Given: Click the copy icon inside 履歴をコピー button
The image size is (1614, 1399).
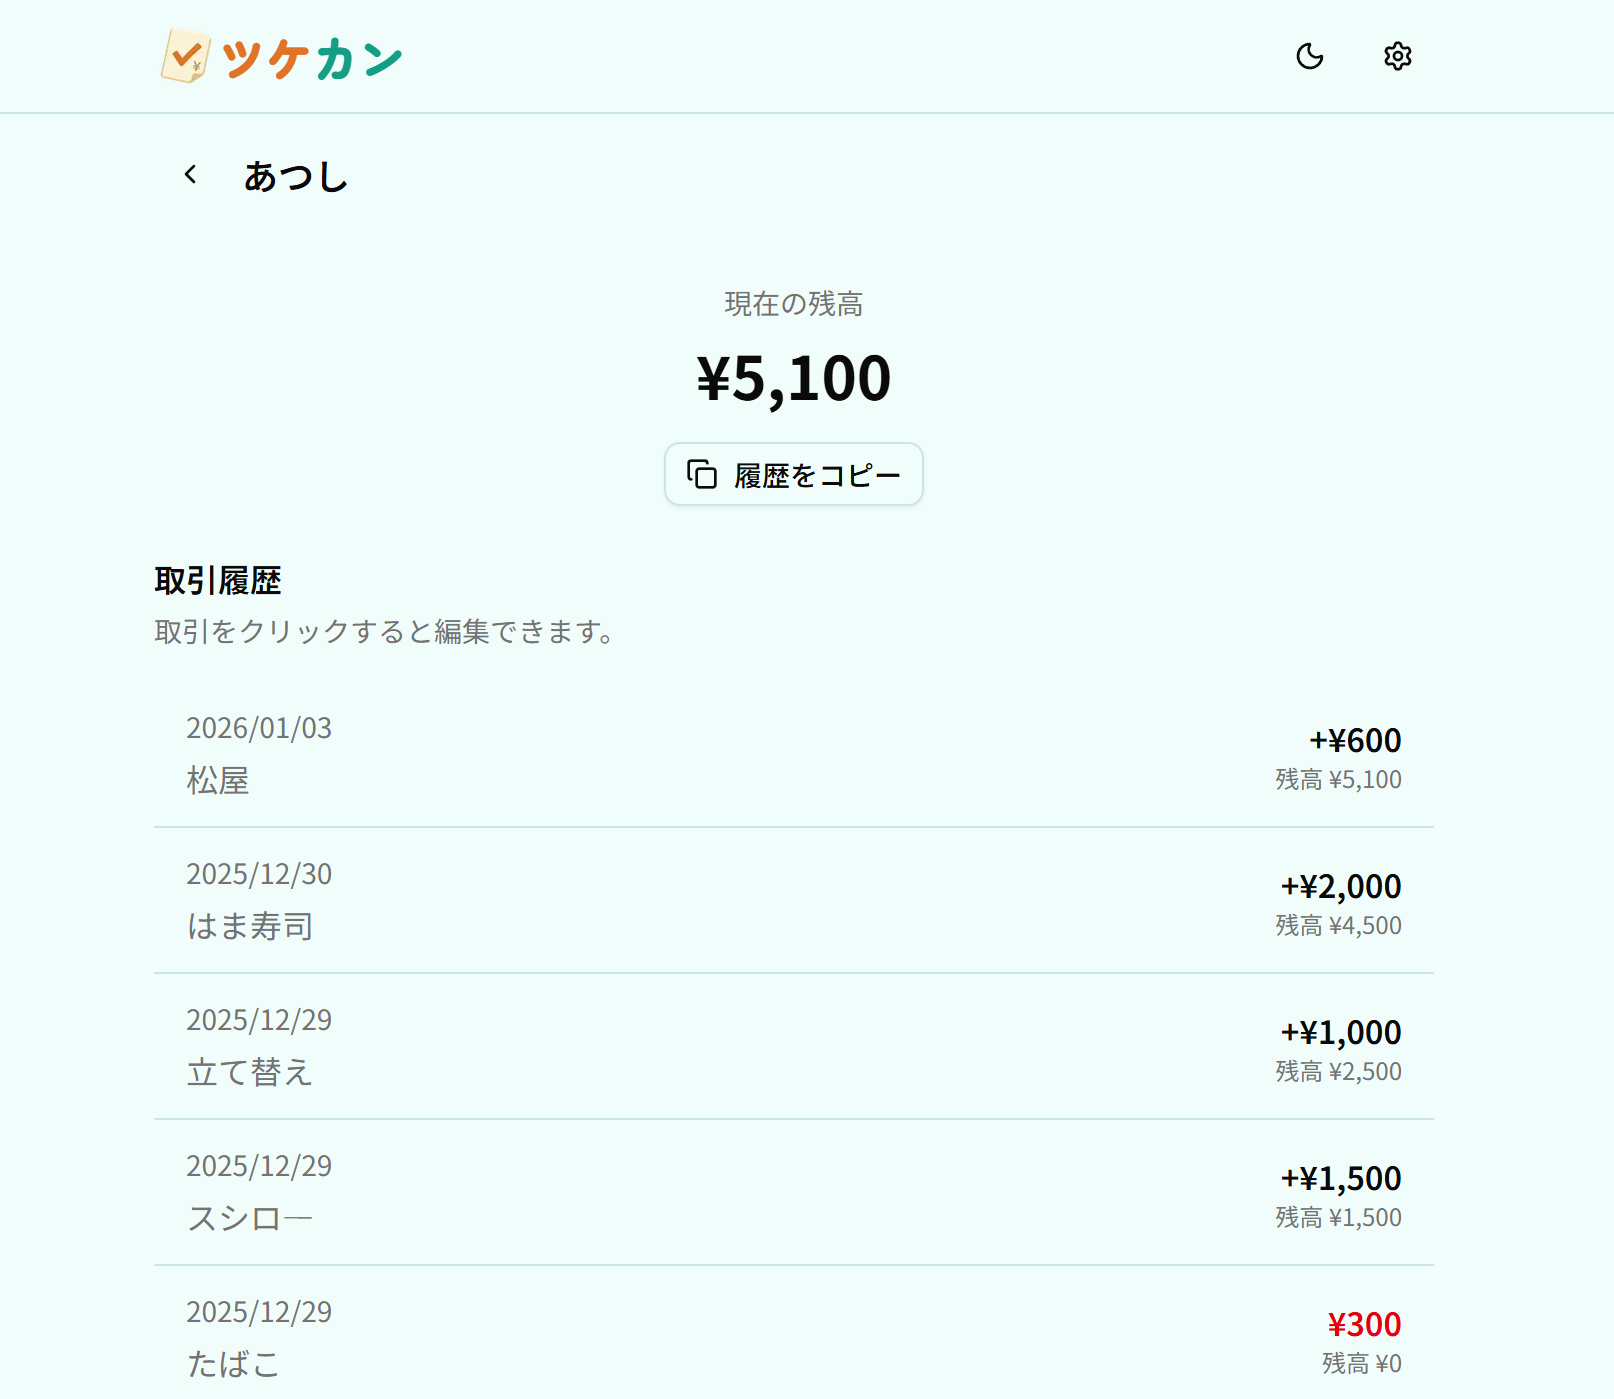Looking at the screenshot, I should pos(701,474).
